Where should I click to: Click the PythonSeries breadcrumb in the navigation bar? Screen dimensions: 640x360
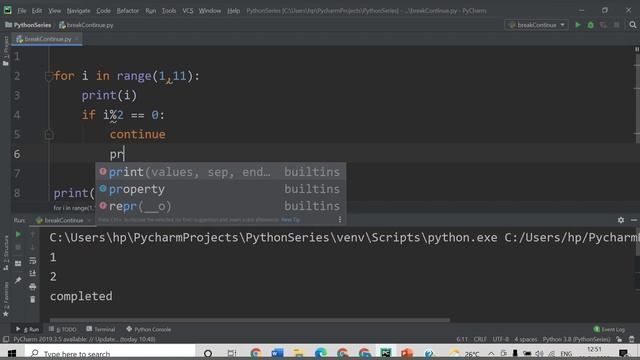(x=28, y=25)
